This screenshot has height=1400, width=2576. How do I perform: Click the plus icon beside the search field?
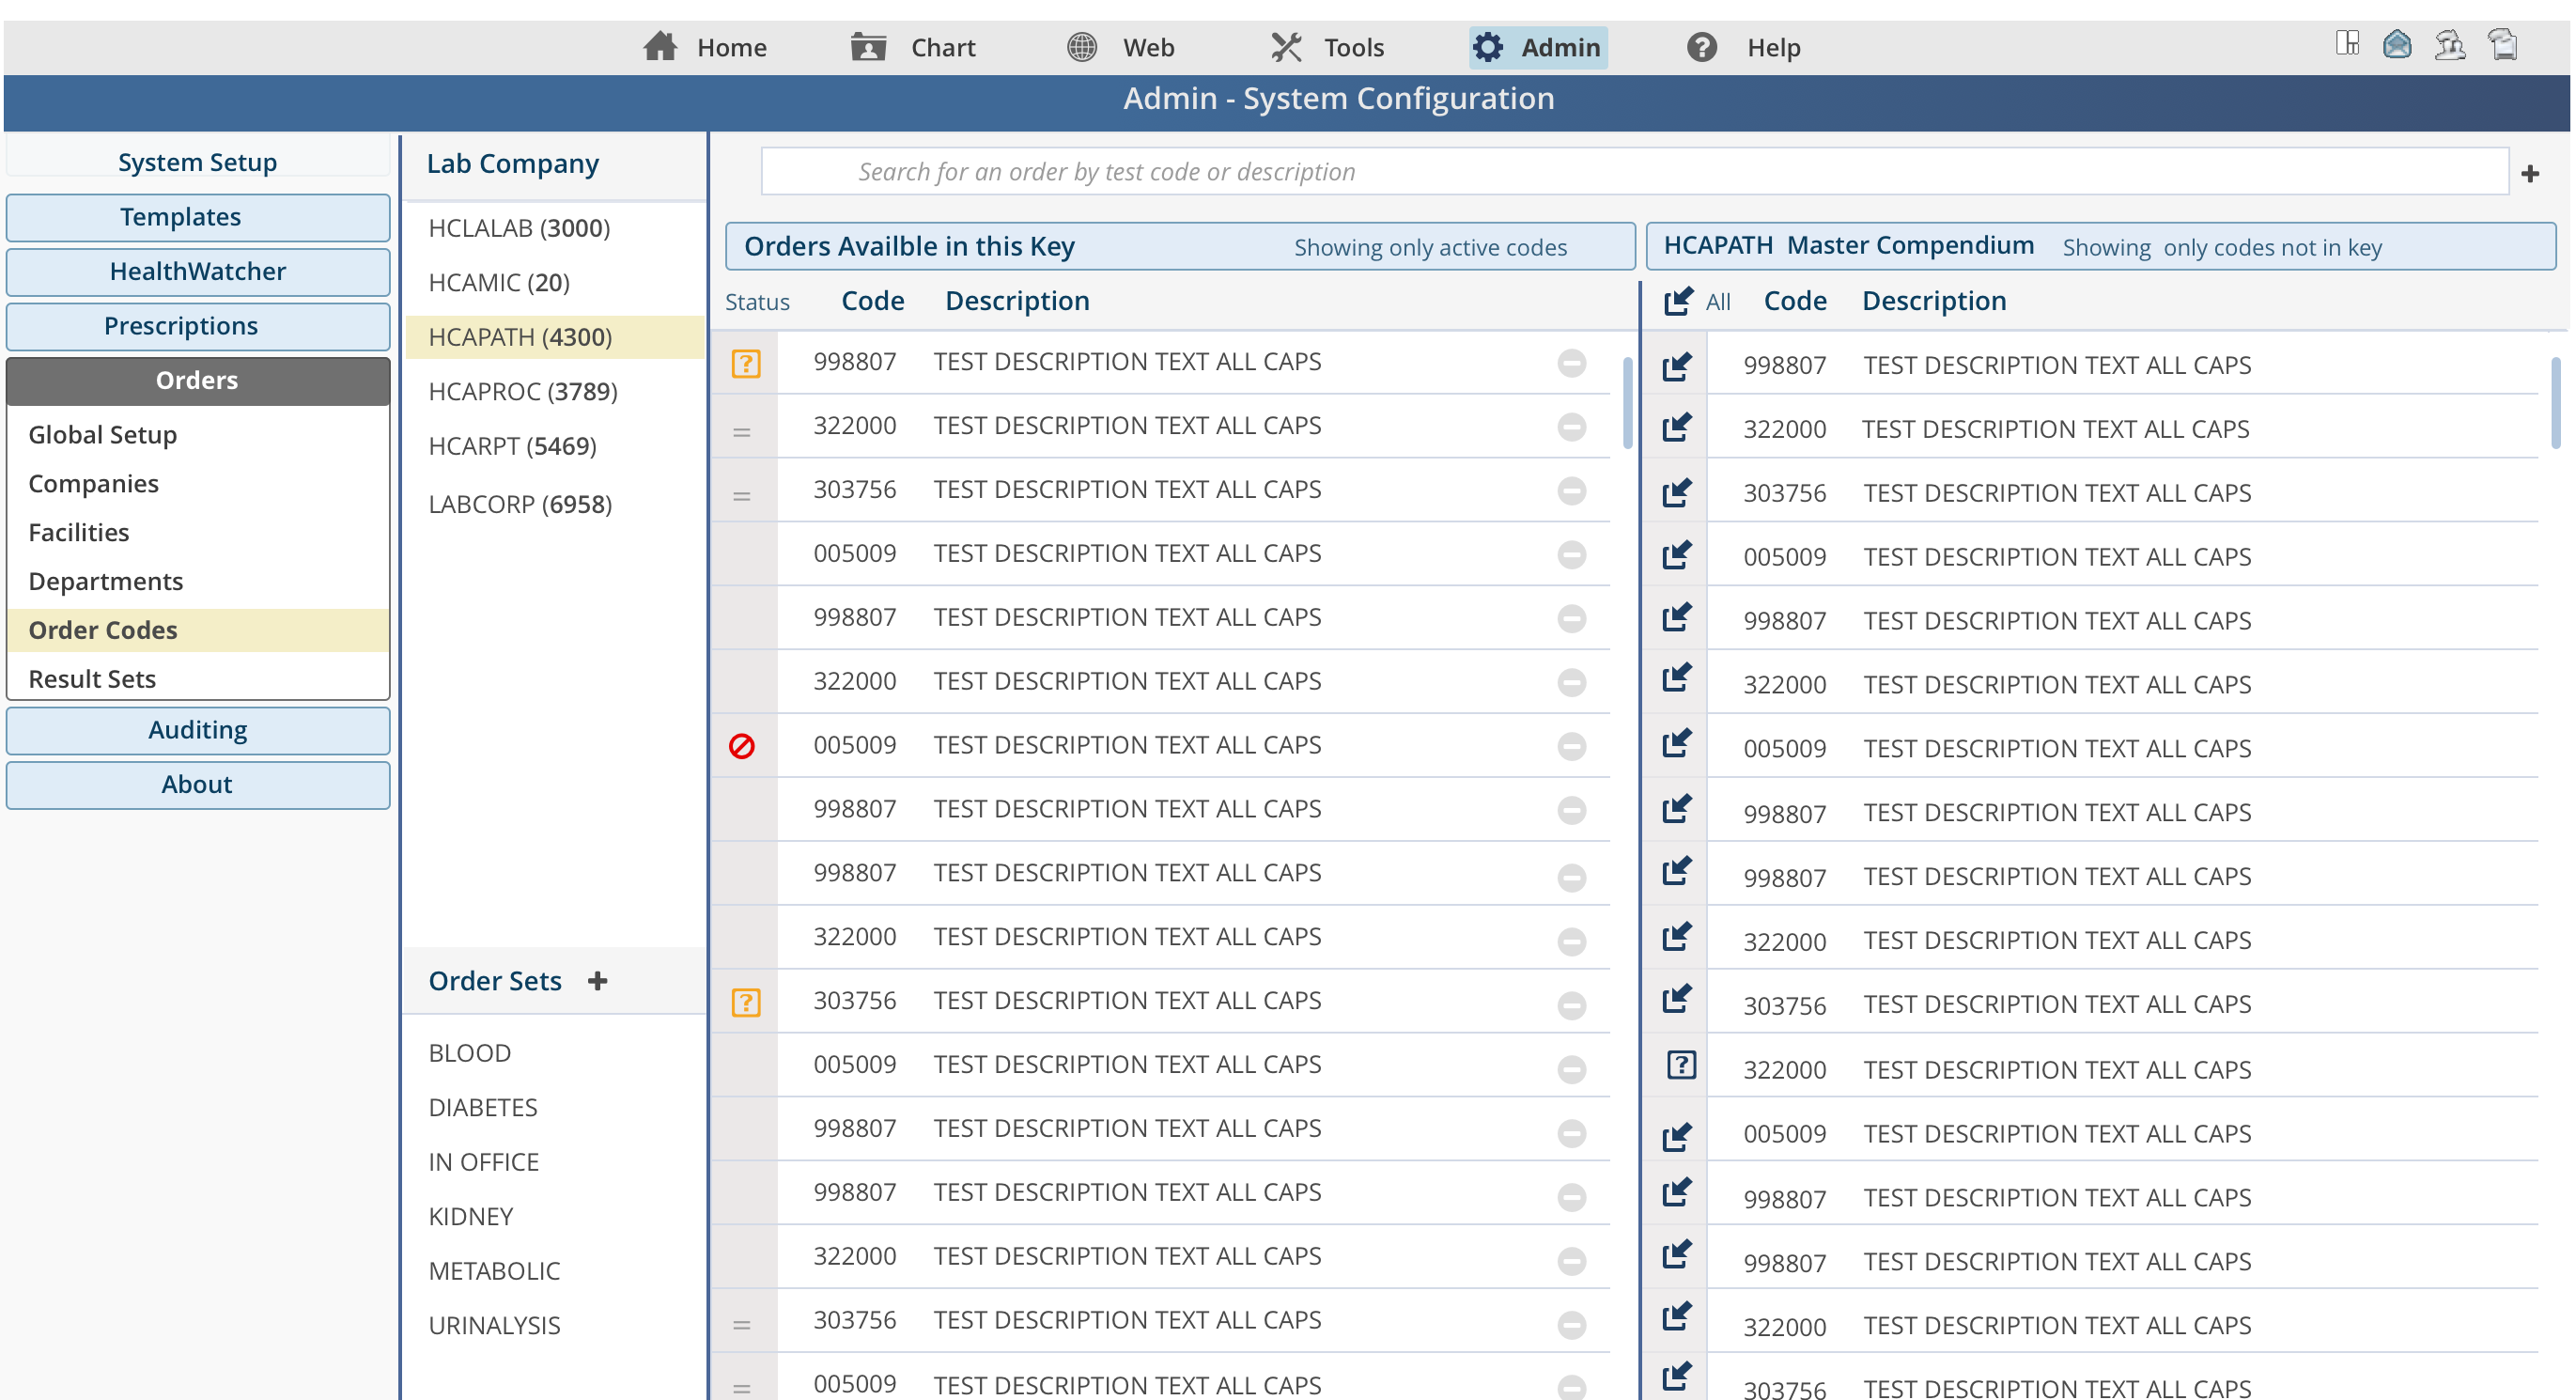click(x=2530, y=174)
